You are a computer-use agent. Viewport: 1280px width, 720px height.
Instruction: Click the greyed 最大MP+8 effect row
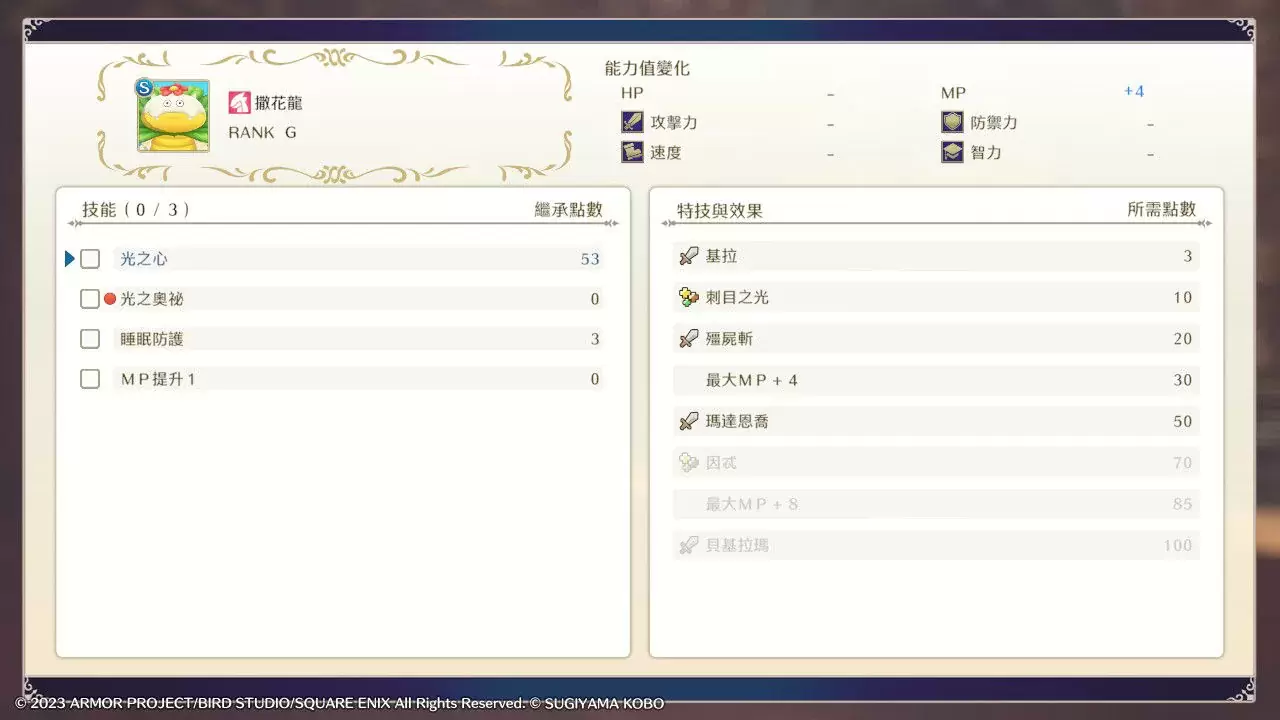click(x=936, y=504)
